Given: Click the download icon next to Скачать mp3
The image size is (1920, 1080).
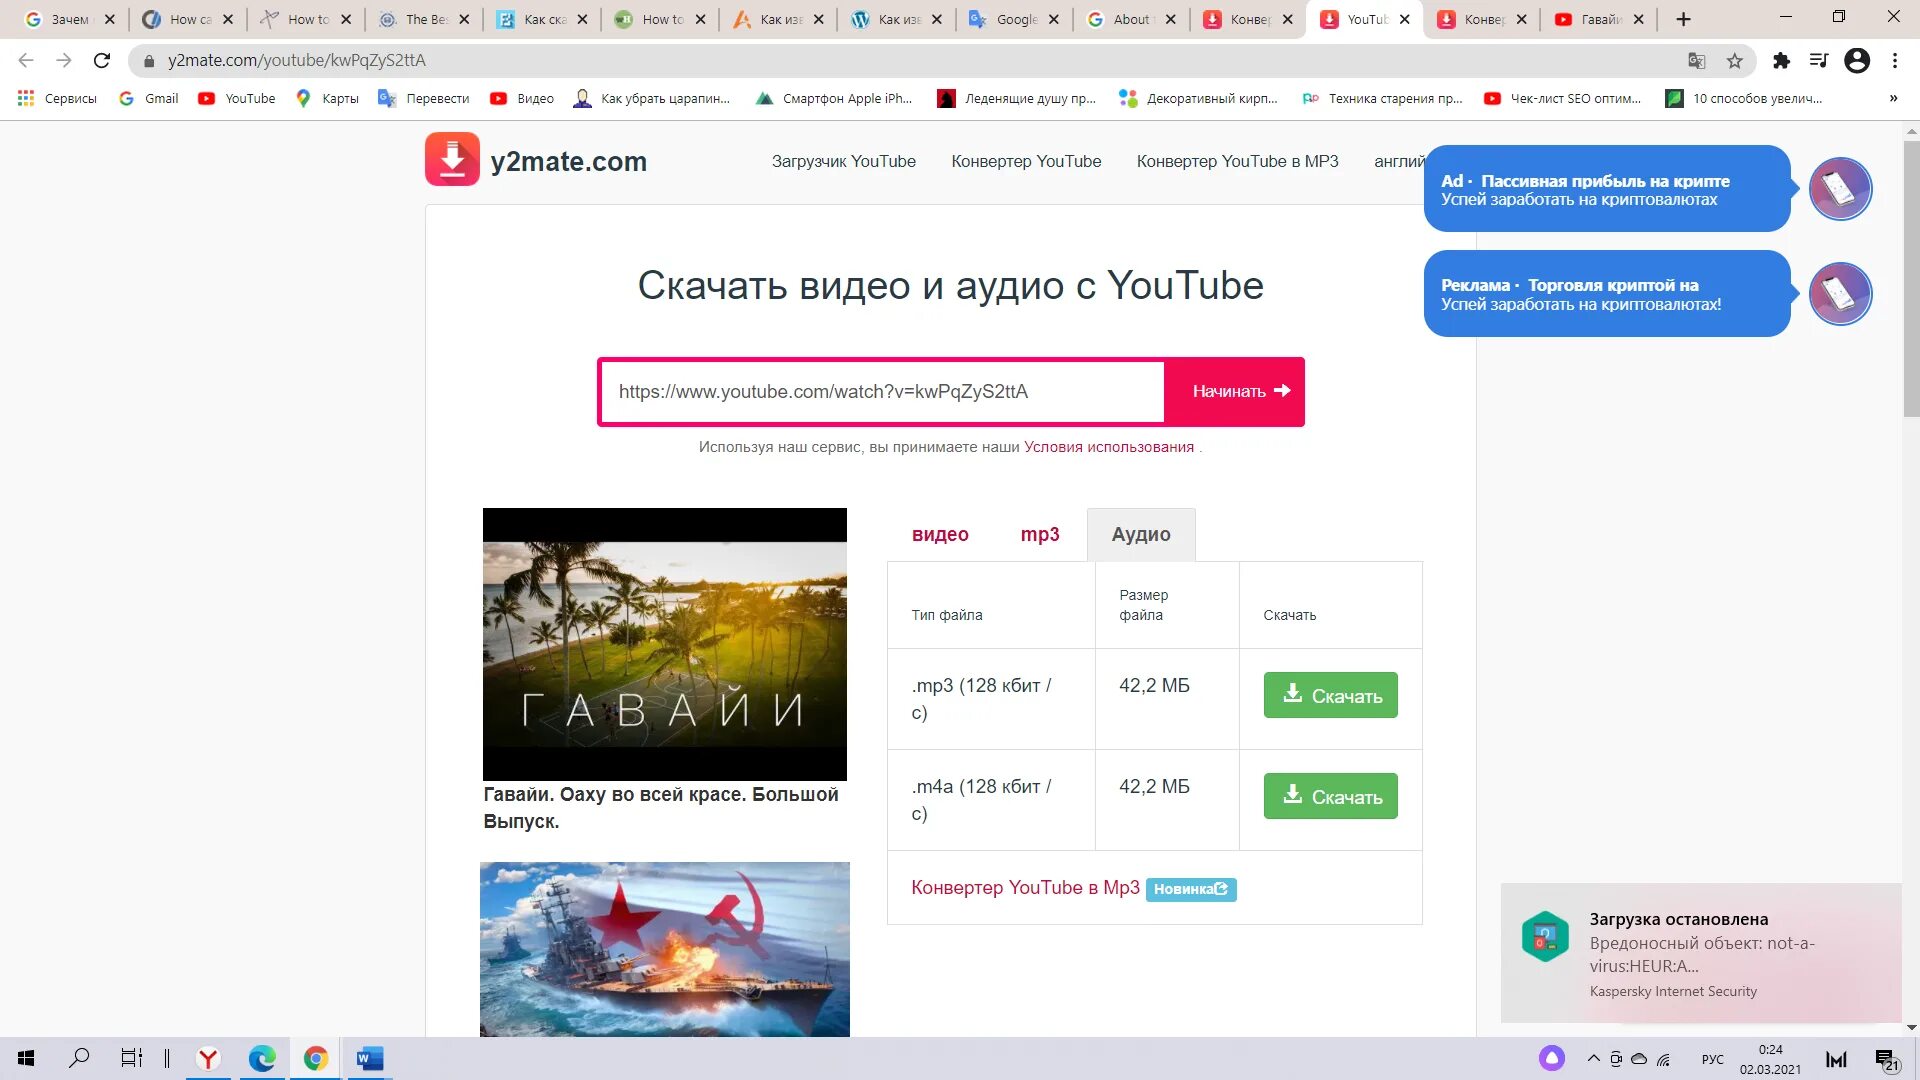Looking at the screenshot, I should pos(1295,694).
